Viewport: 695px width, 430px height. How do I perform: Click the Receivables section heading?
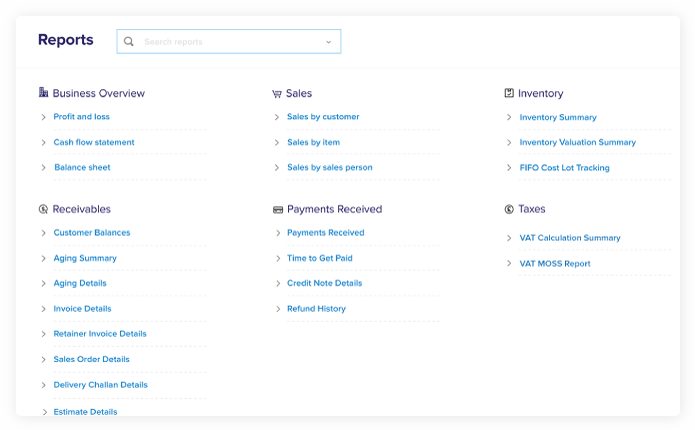click(82, 209)
